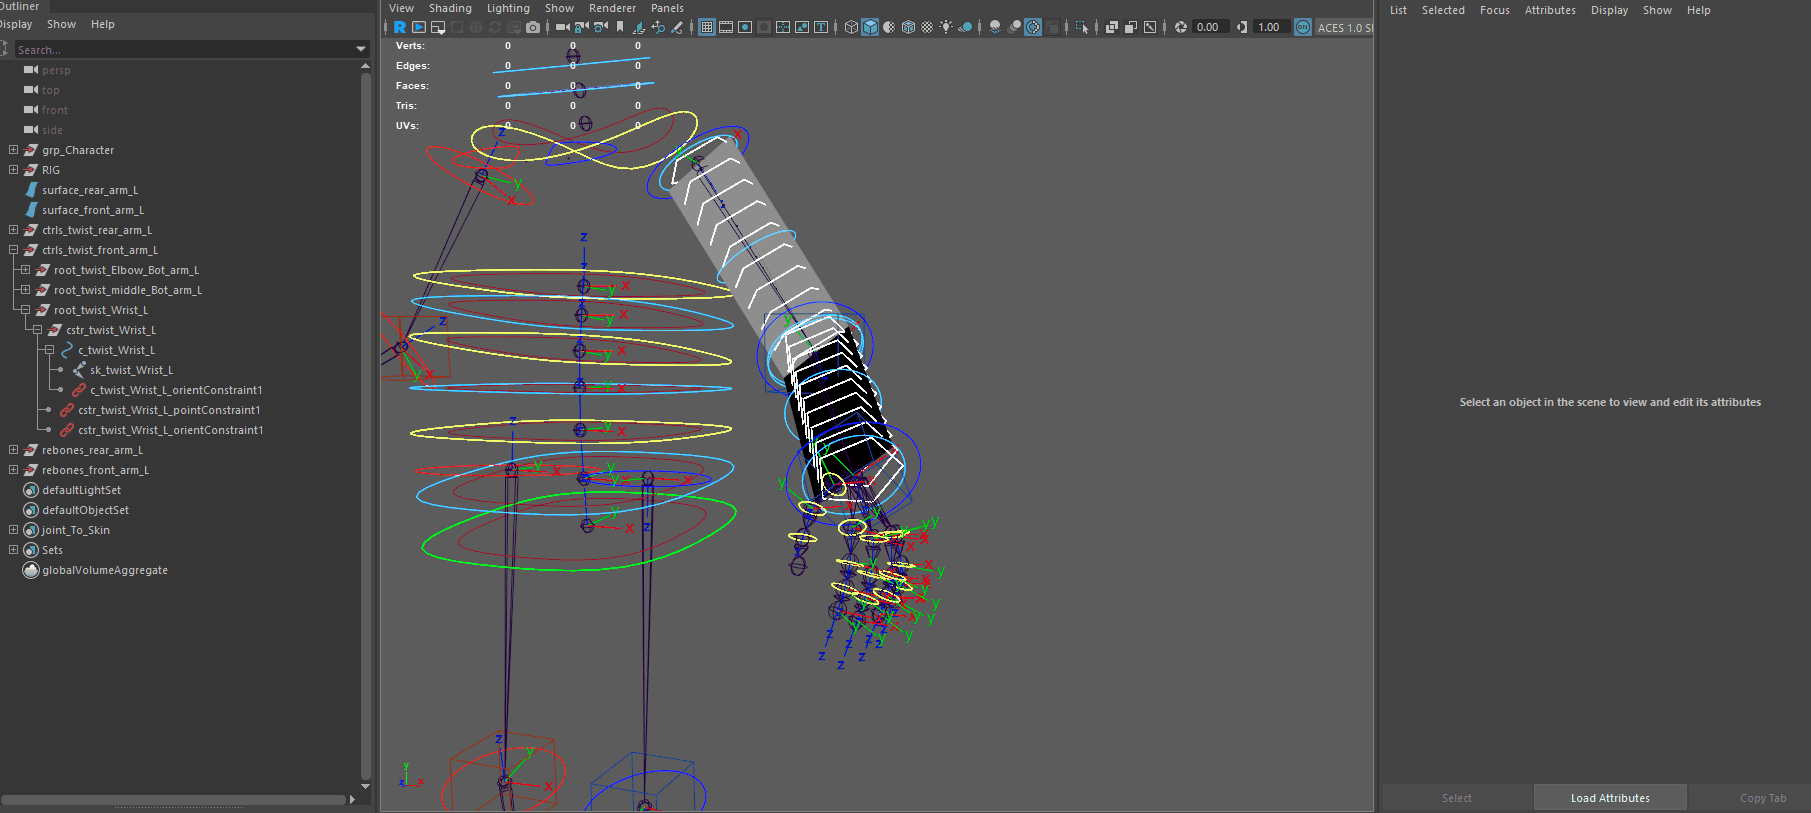The width and height of the screenshot is (1811, 813).
Task: Click the gamma half-circle icon
Action: [x=1242, y=27]
